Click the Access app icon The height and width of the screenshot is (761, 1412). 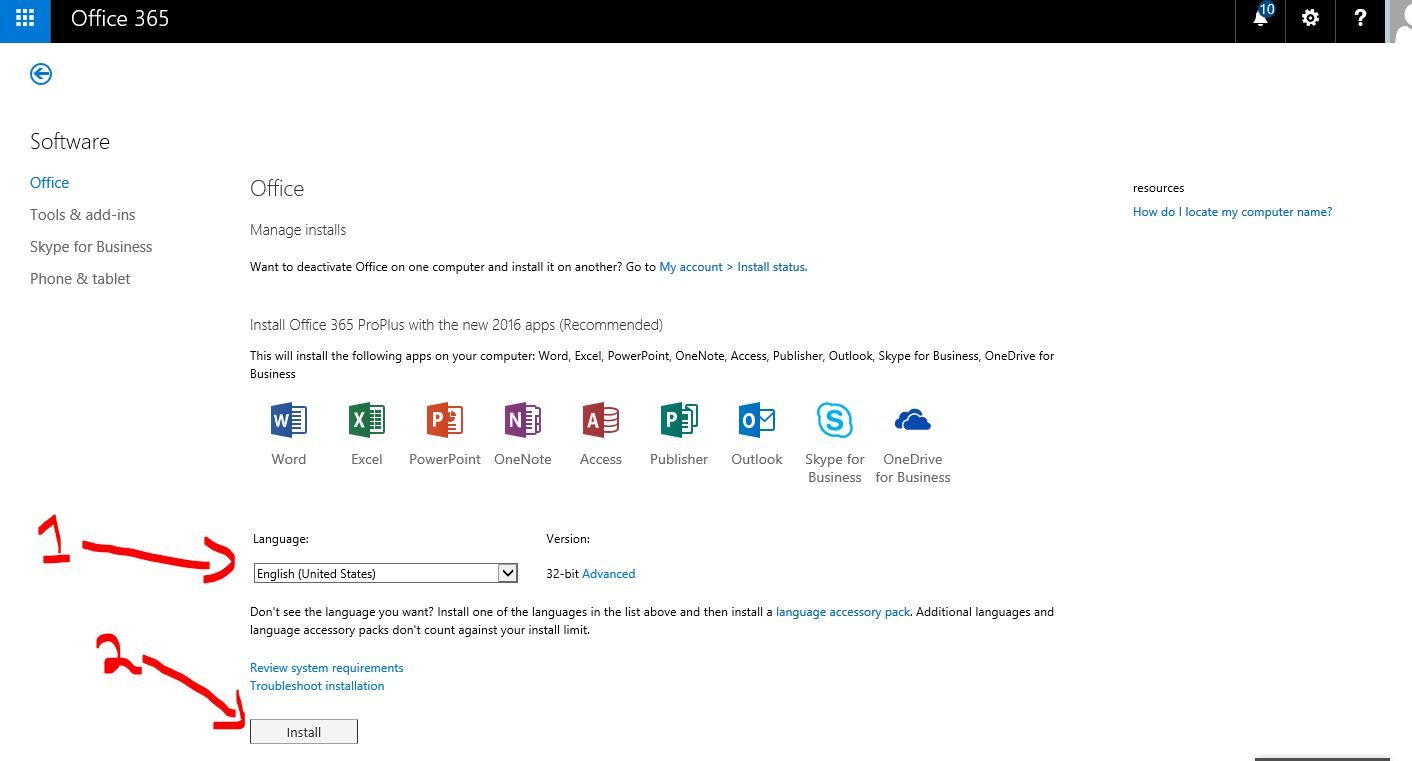601,420
